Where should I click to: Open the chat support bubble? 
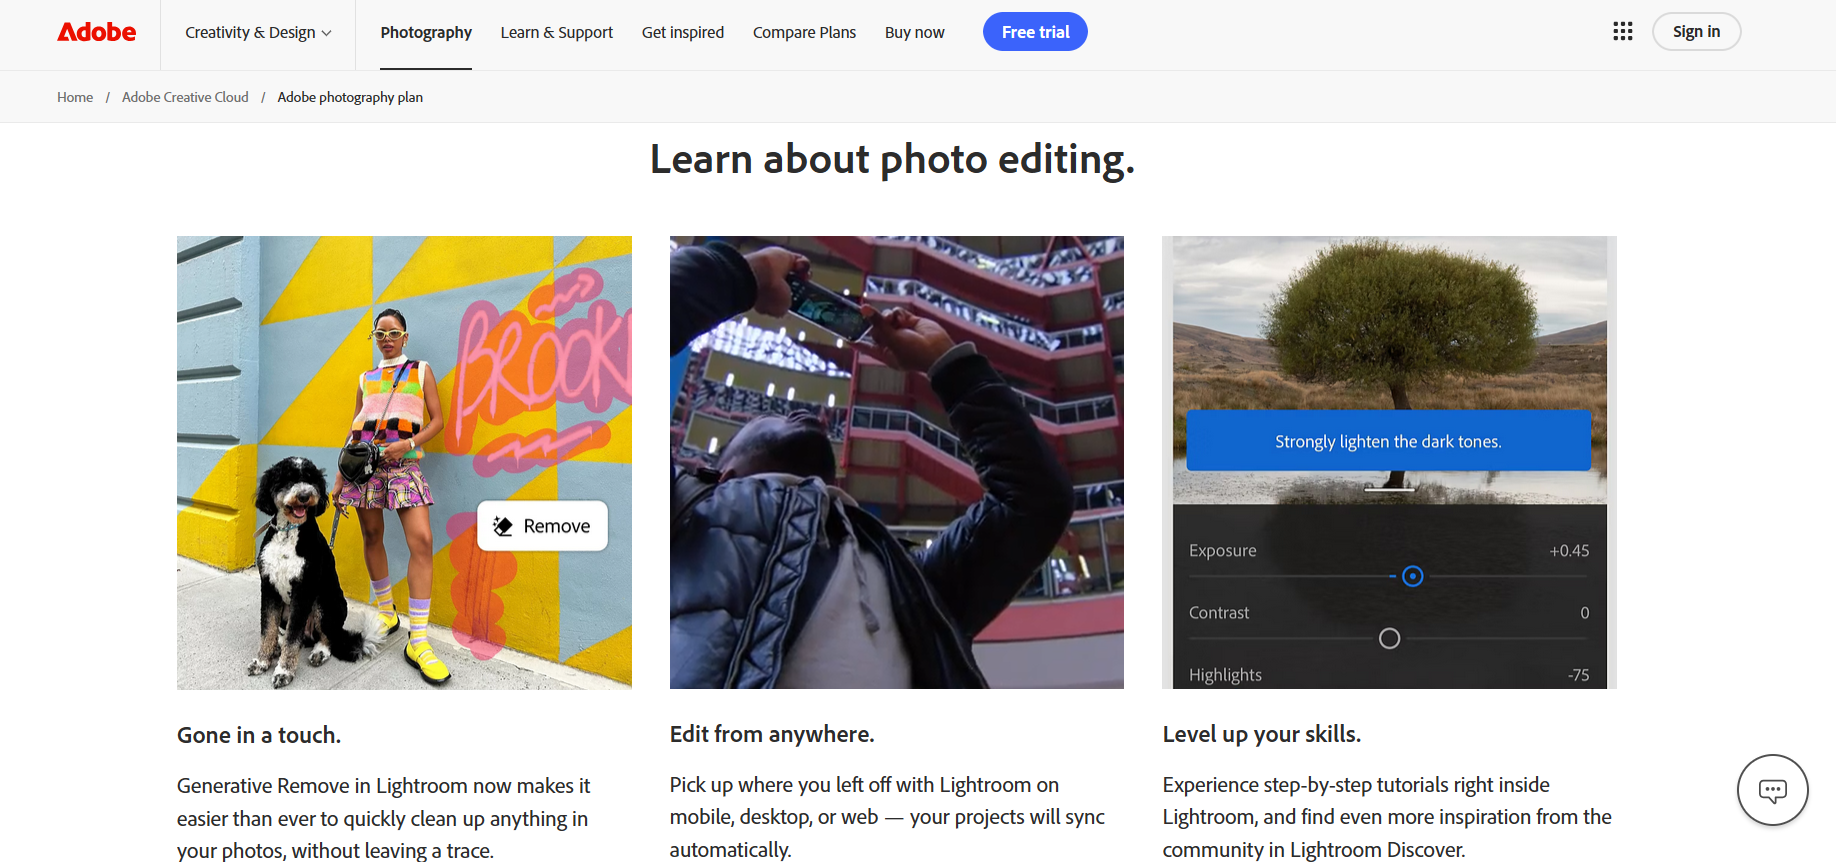(x=1772, y=791)
